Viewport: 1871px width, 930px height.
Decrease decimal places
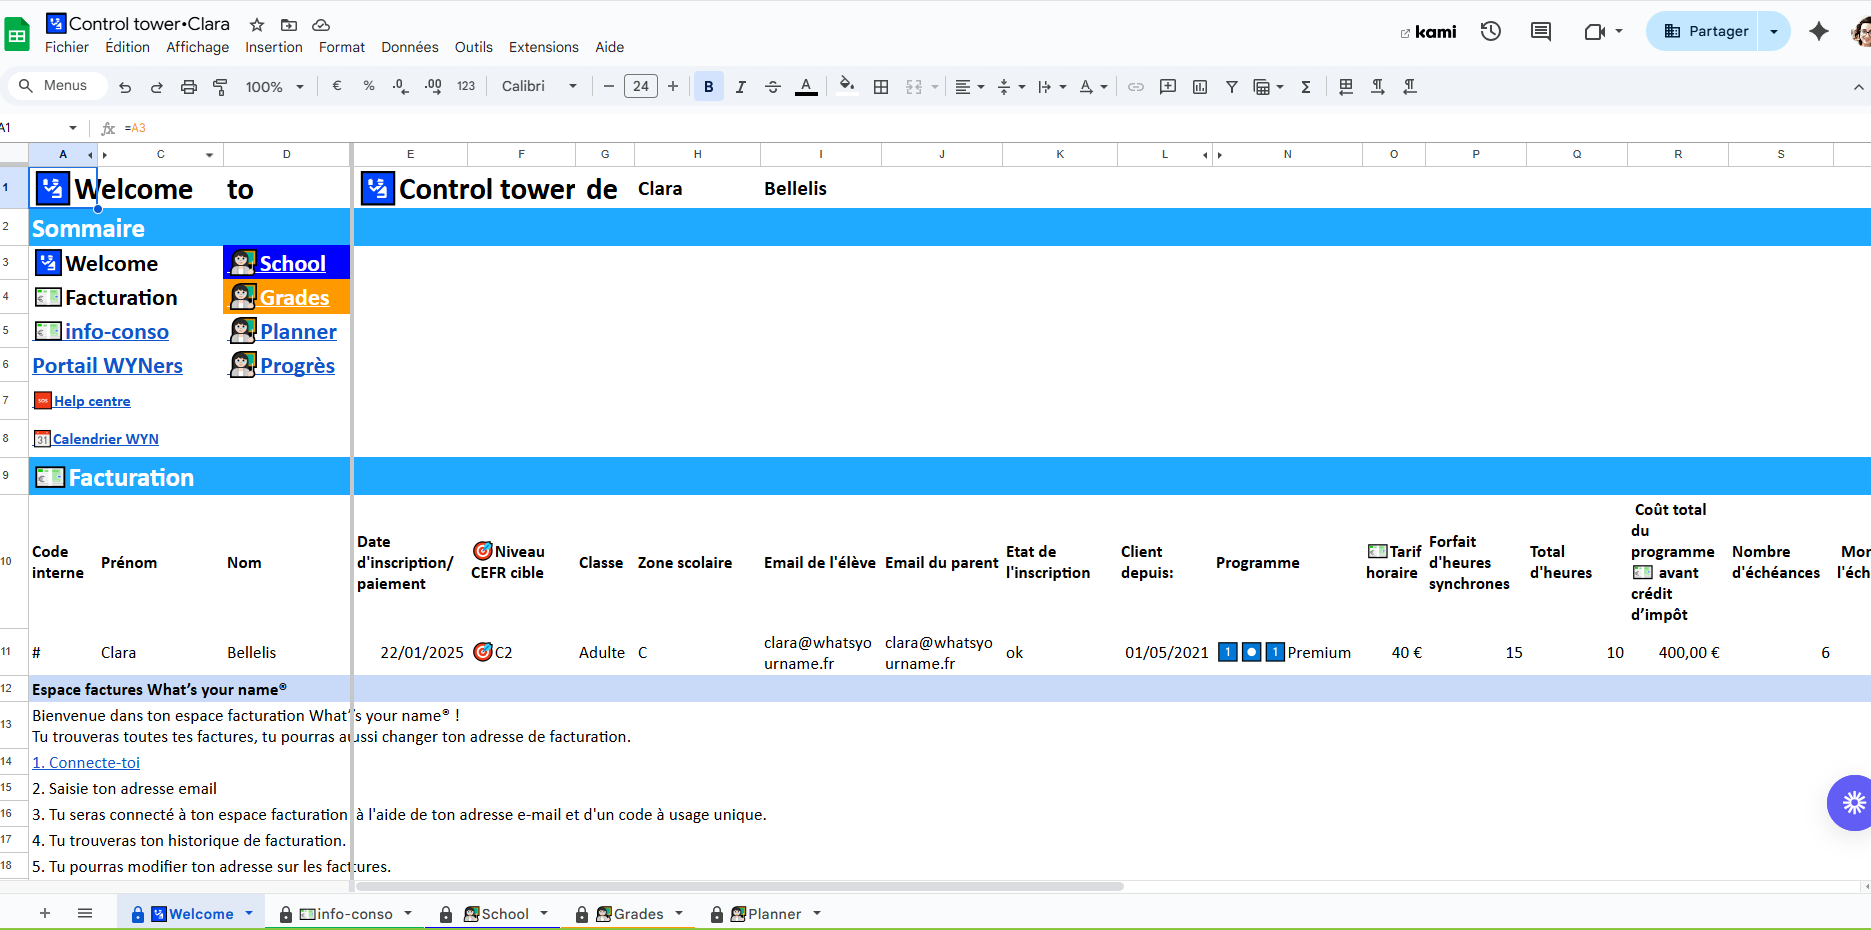click(x=401, y=86)
